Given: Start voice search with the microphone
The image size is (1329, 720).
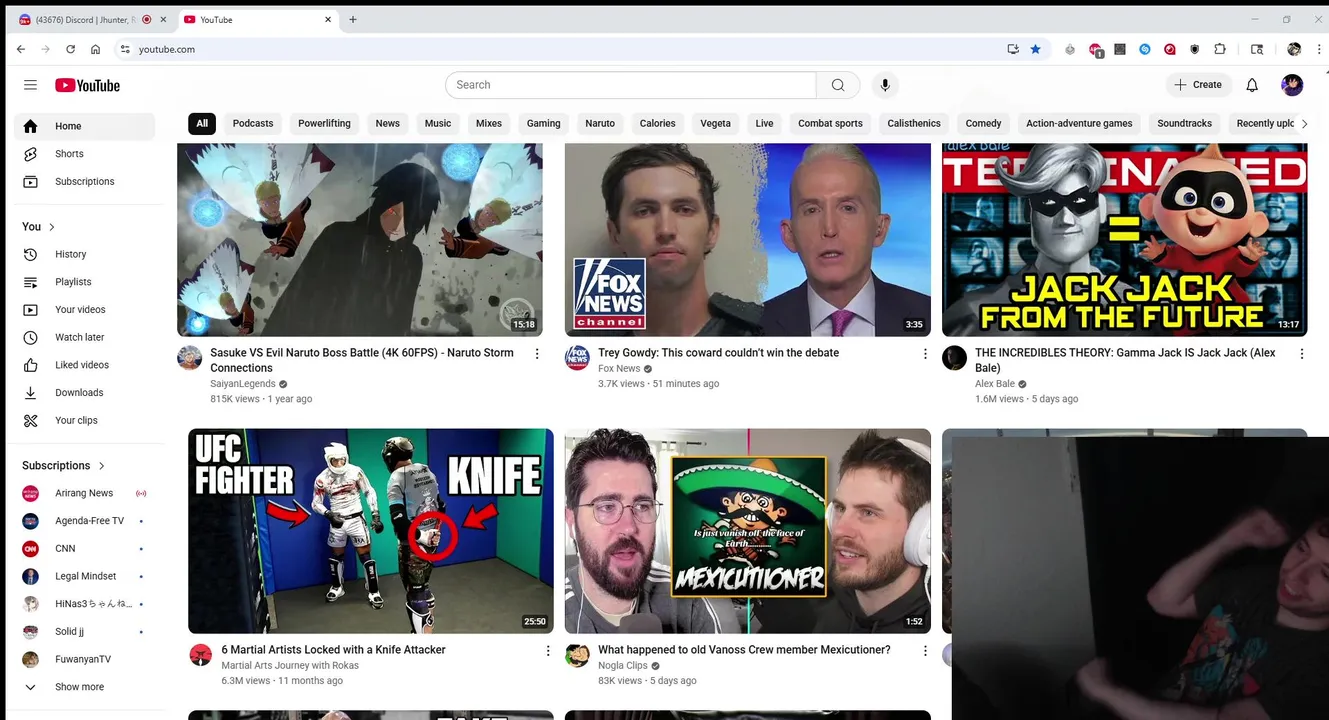Looking at the screenshot, I should (x=885, y=85).
